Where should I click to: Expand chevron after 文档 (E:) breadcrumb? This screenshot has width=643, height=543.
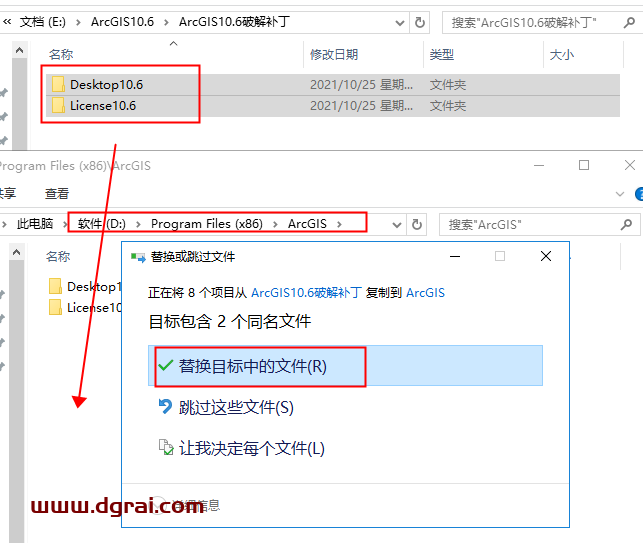tap(78, 22)
